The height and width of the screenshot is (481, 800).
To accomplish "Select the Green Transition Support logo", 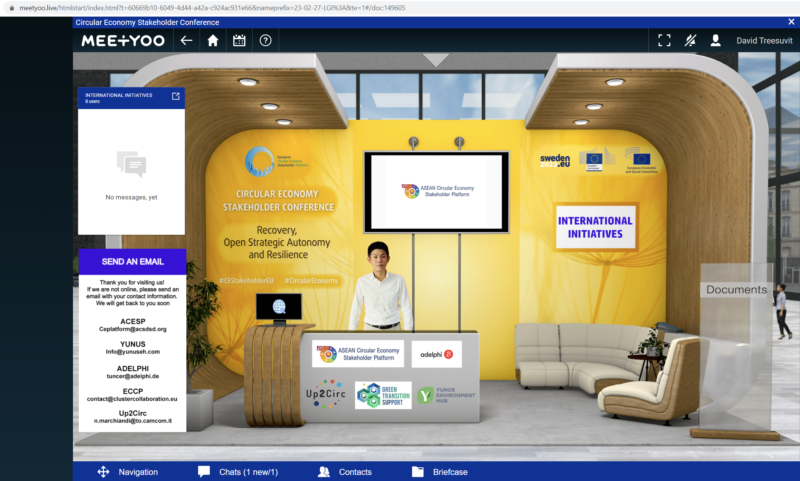I will click(383, 395).
